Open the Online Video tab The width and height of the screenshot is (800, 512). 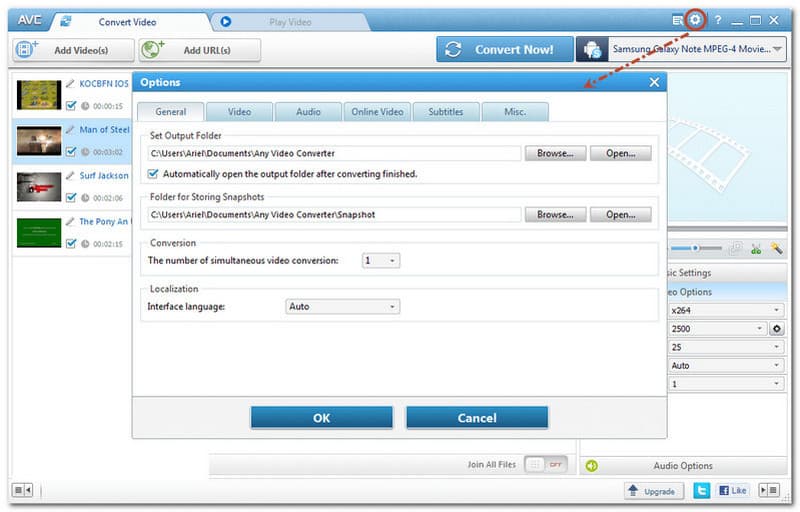(377, 112)
